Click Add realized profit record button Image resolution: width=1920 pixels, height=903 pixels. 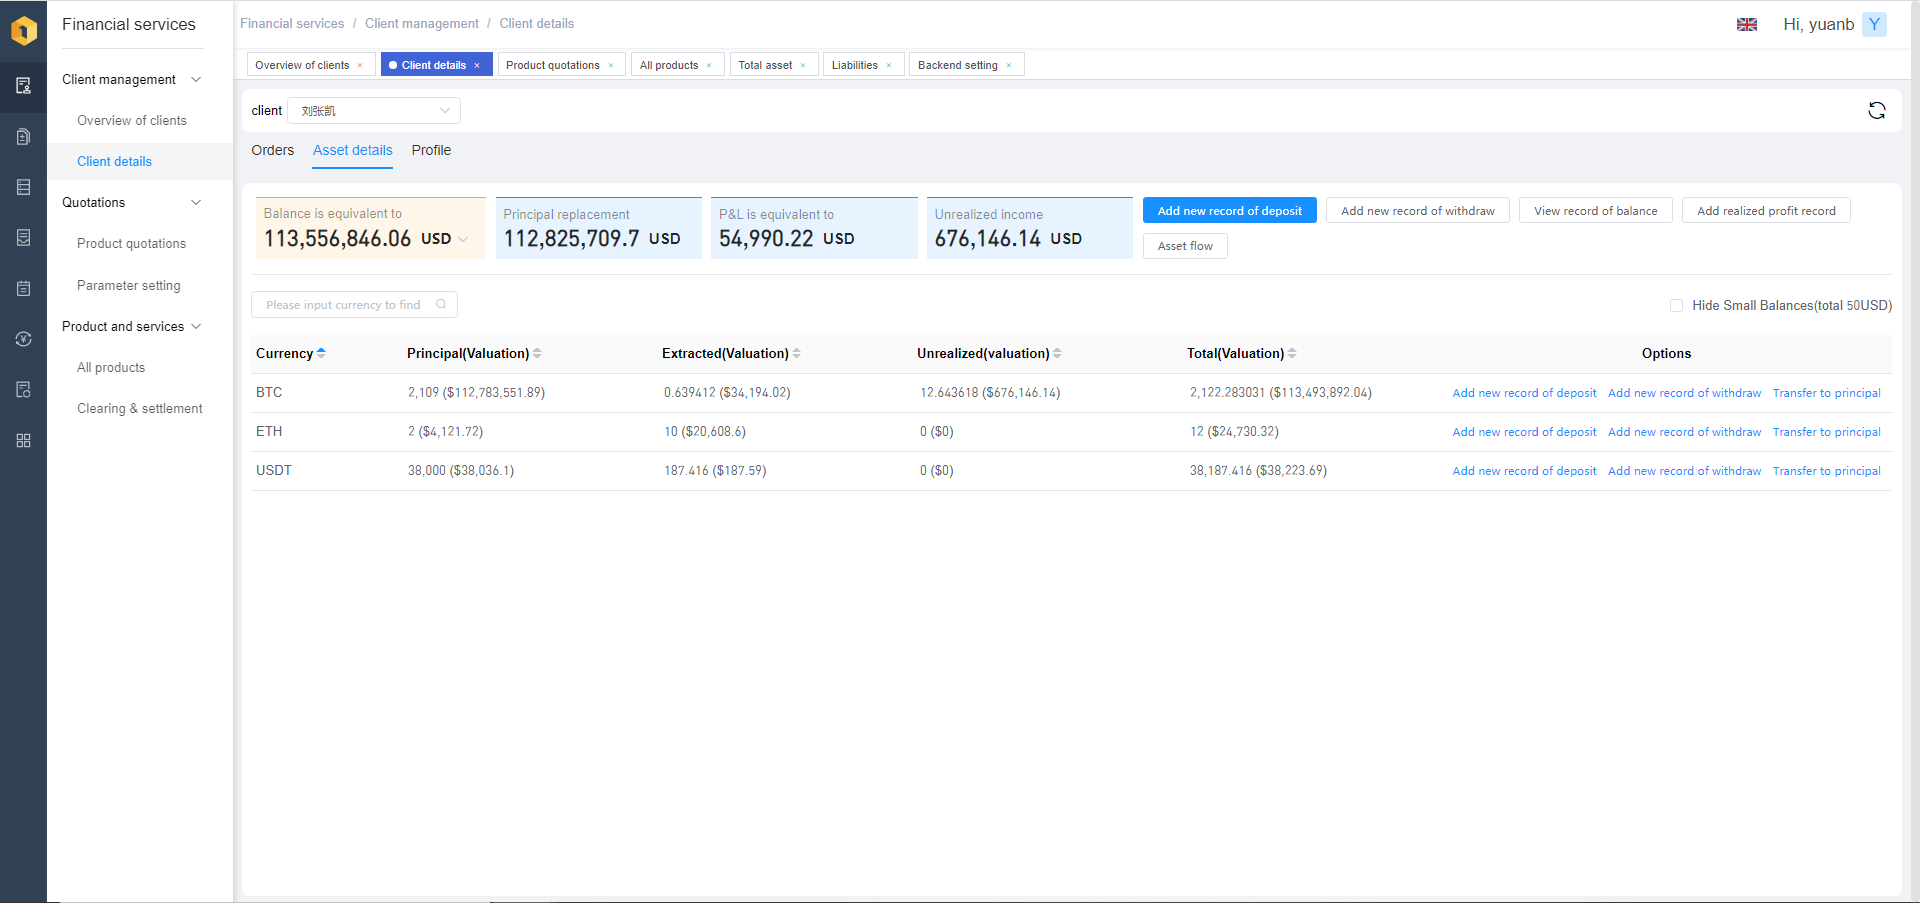tap(1766, 211)
